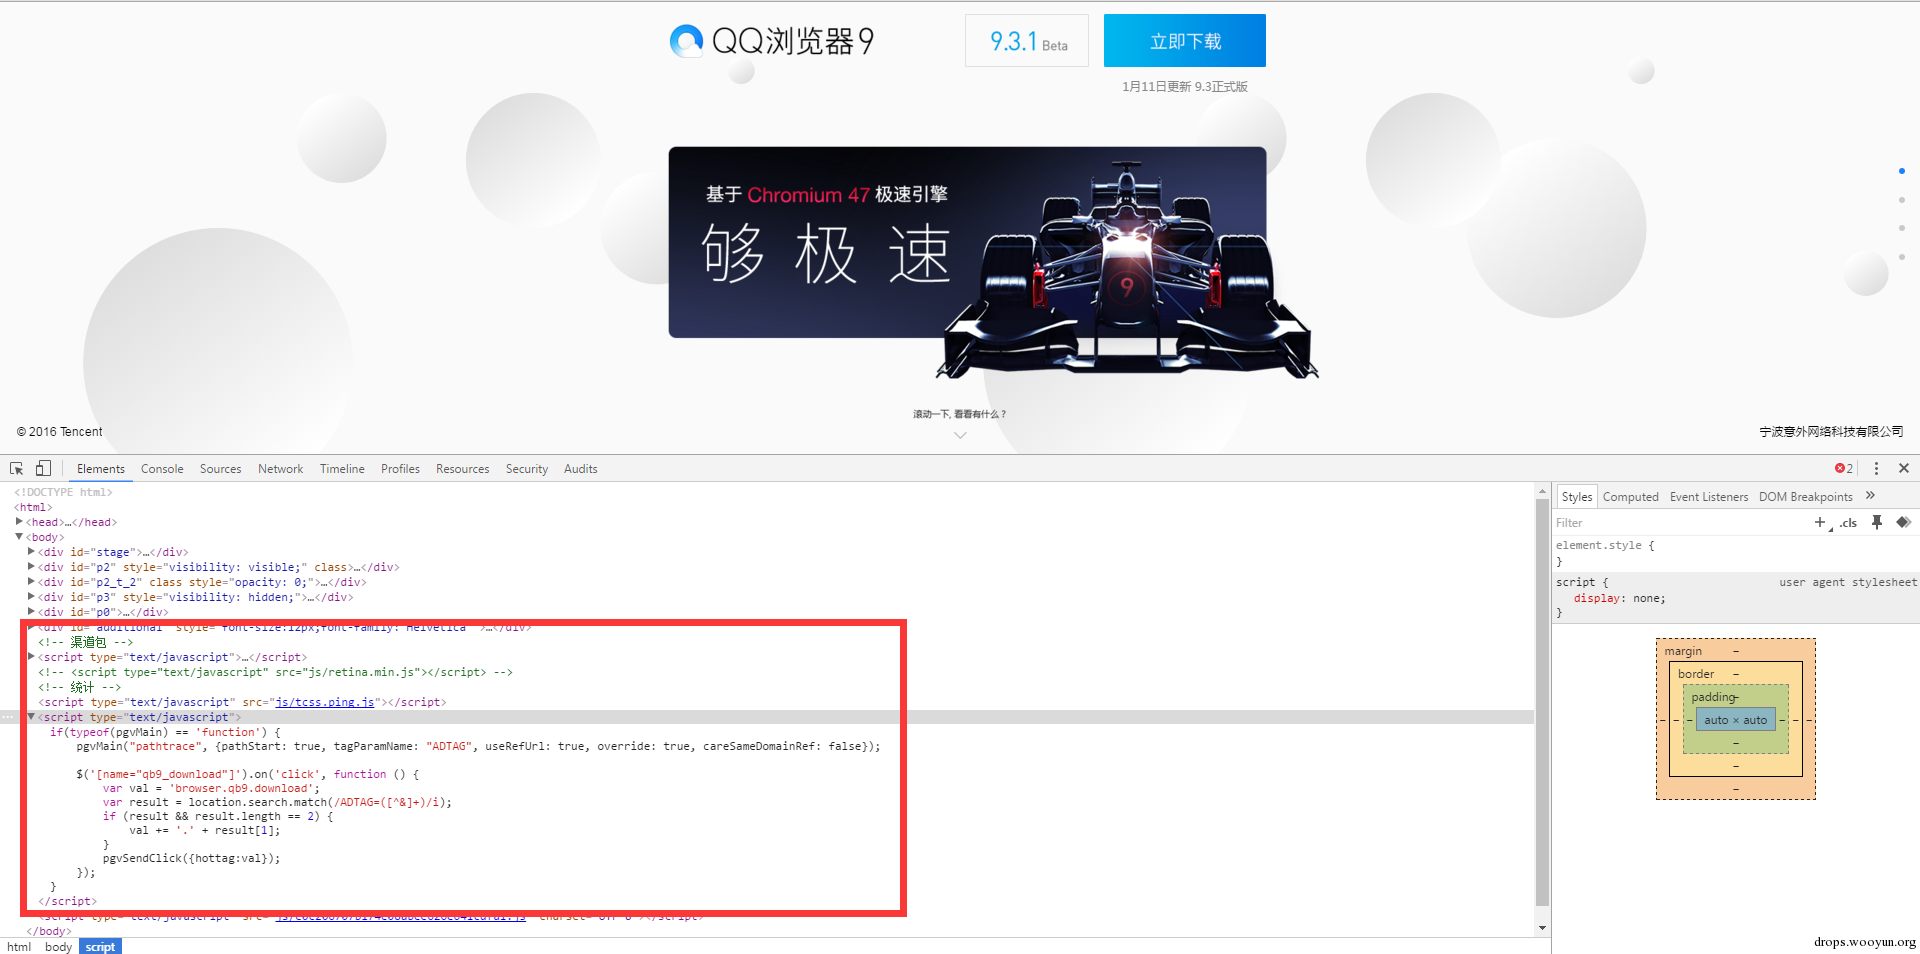Toggle the device mode toolbar icon
The width and height of the screenshot is (1920, 954).
[43, 468]
